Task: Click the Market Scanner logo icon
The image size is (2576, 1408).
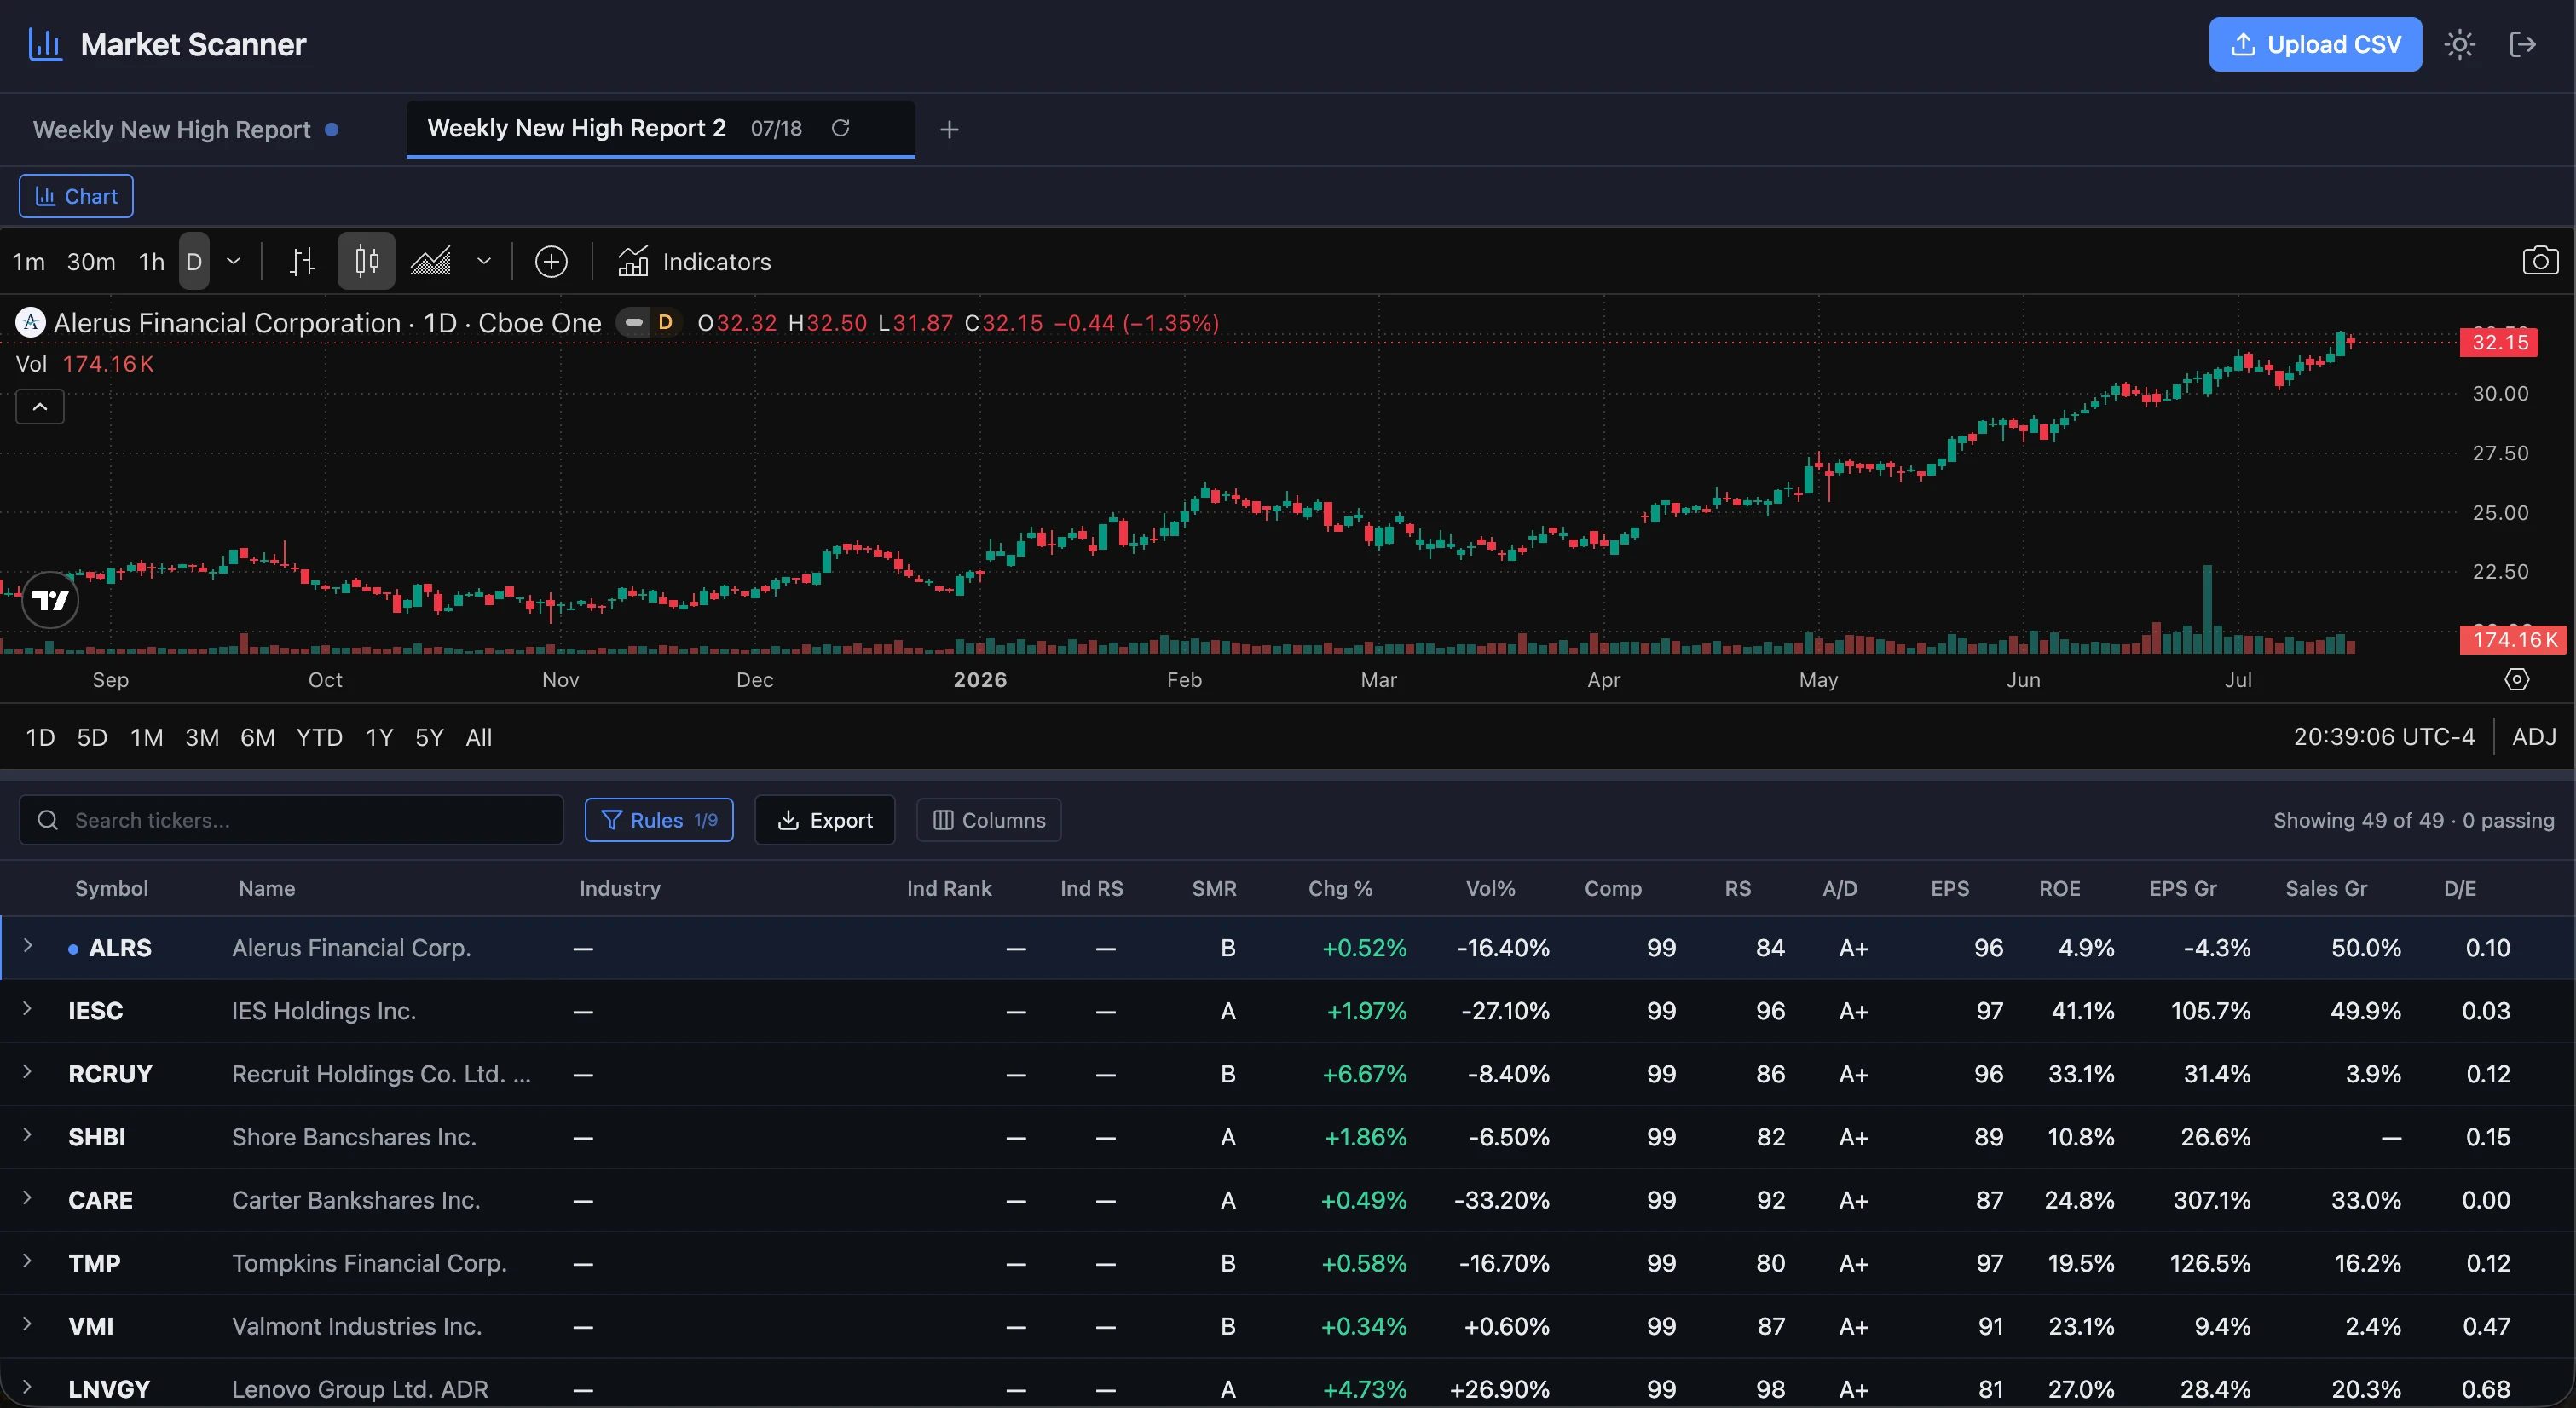Action: (45, 44)
